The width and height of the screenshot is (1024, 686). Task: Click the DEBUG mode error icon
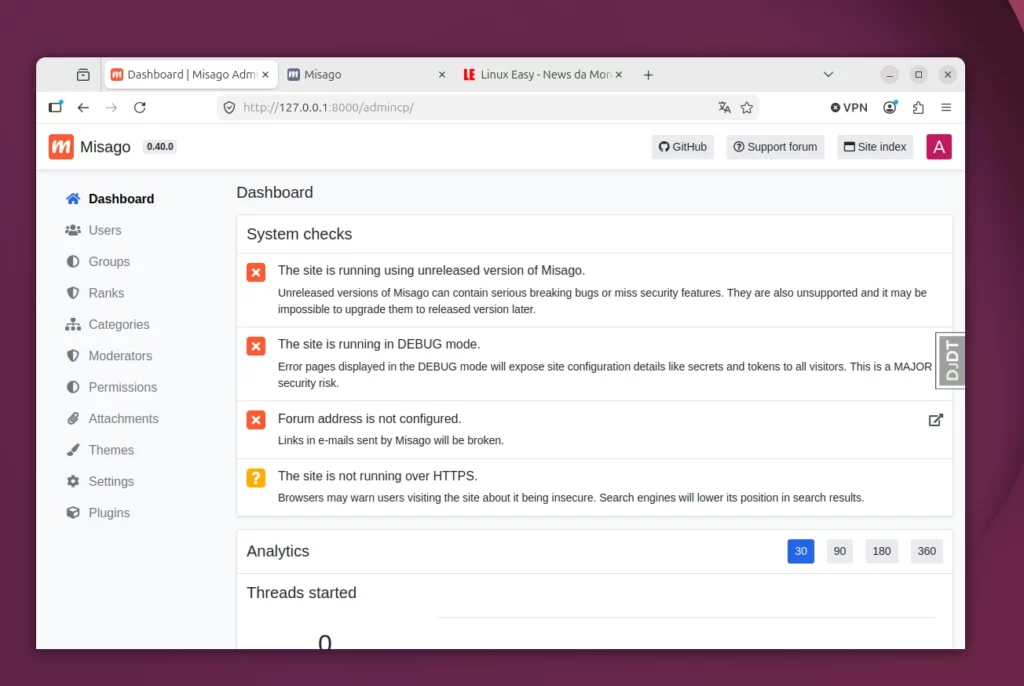click(x=256, y=346)
